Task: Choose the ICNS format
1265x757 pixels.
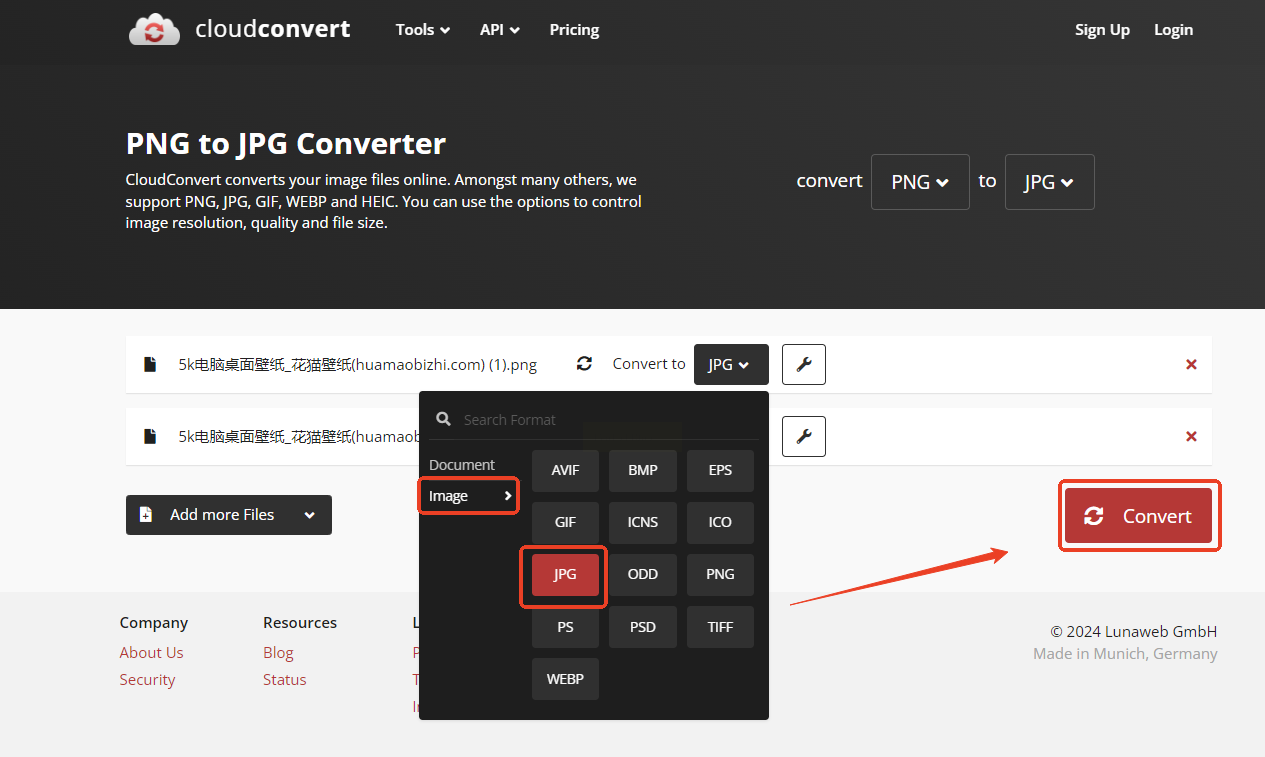Action: tap(643, 522)
